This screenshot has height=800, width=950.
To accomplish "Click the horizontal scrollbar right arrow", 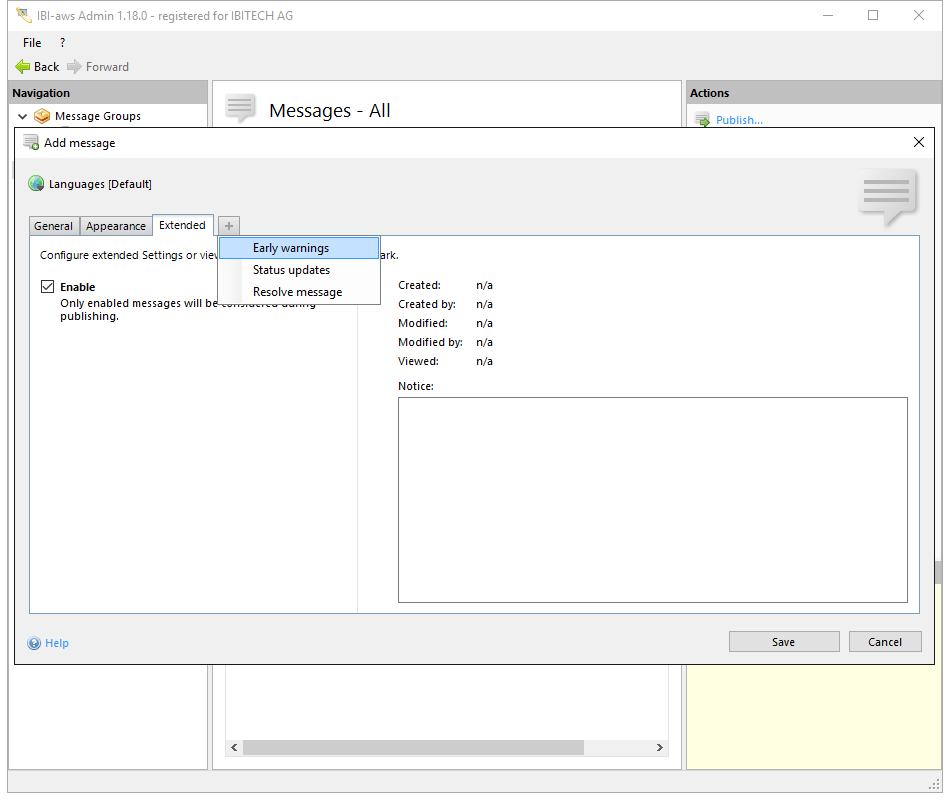I will pos(659,747).
